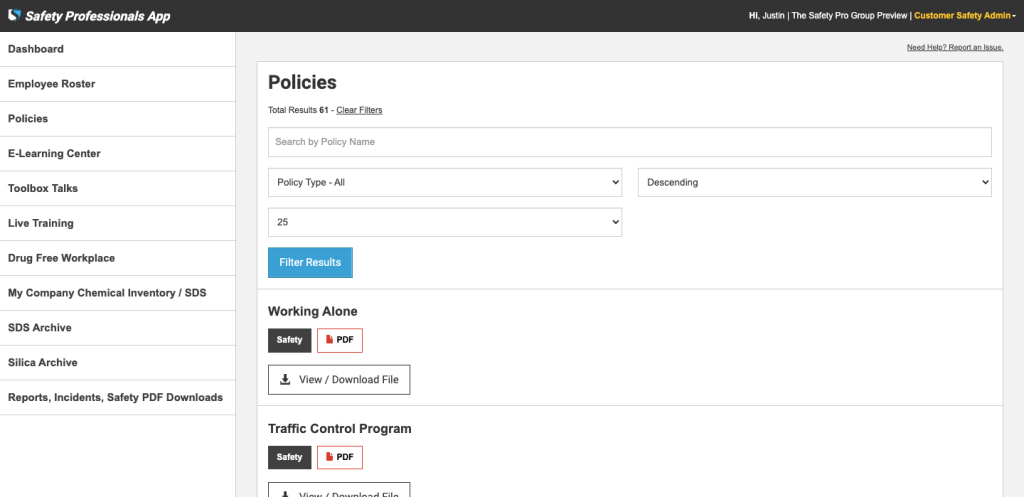Click the Search by Policy Name field
Image resolution: width=1024 pixels, height=497 pixels.
[x=630, y=142]
